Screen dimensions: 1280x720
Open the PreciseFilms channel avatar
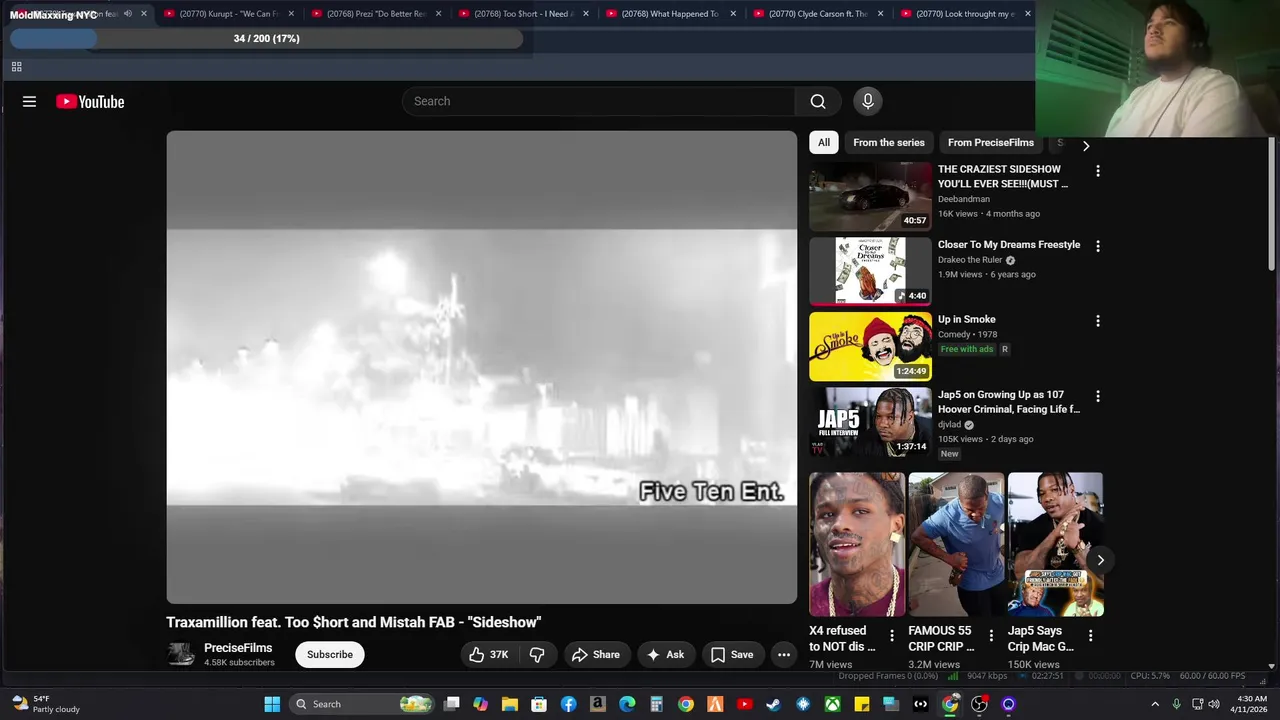(x=181, y=654)
